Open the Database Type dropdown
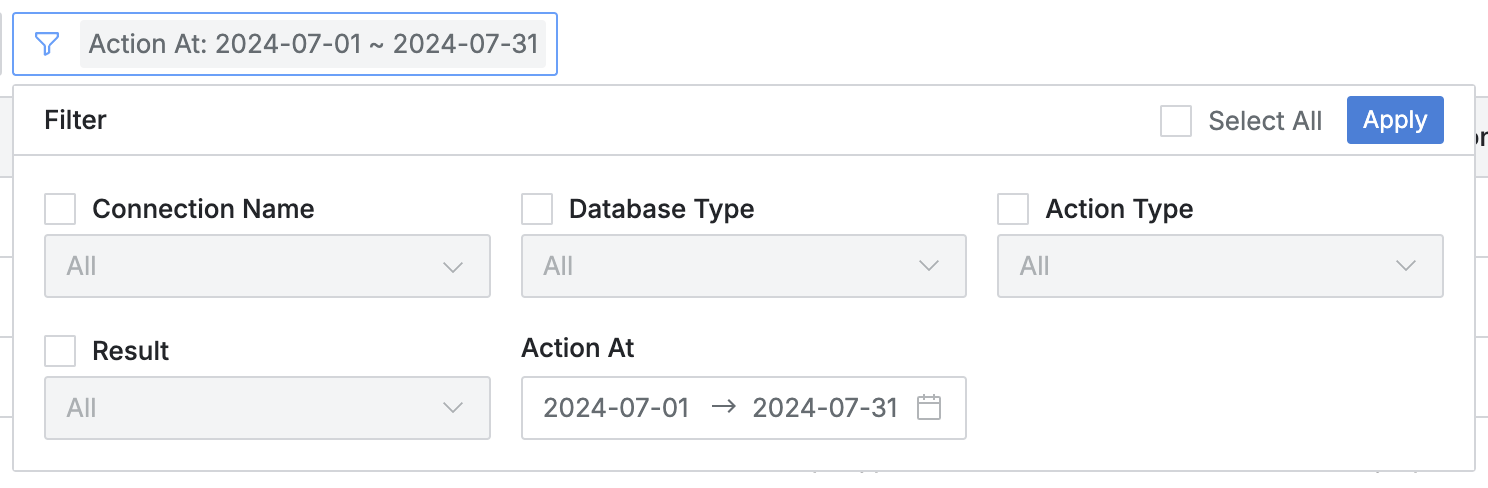 (x=743, y=266)
